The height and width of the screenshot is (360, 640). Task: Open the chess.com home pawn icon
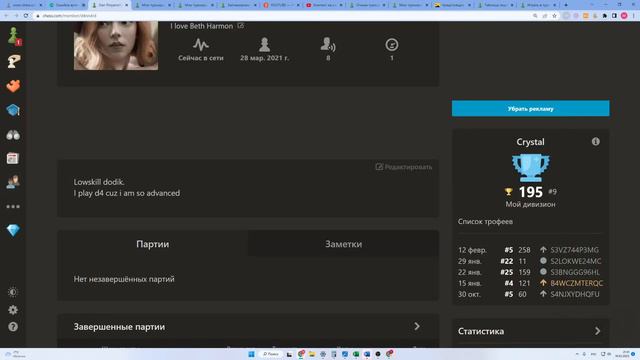click(x=13, y=36)
